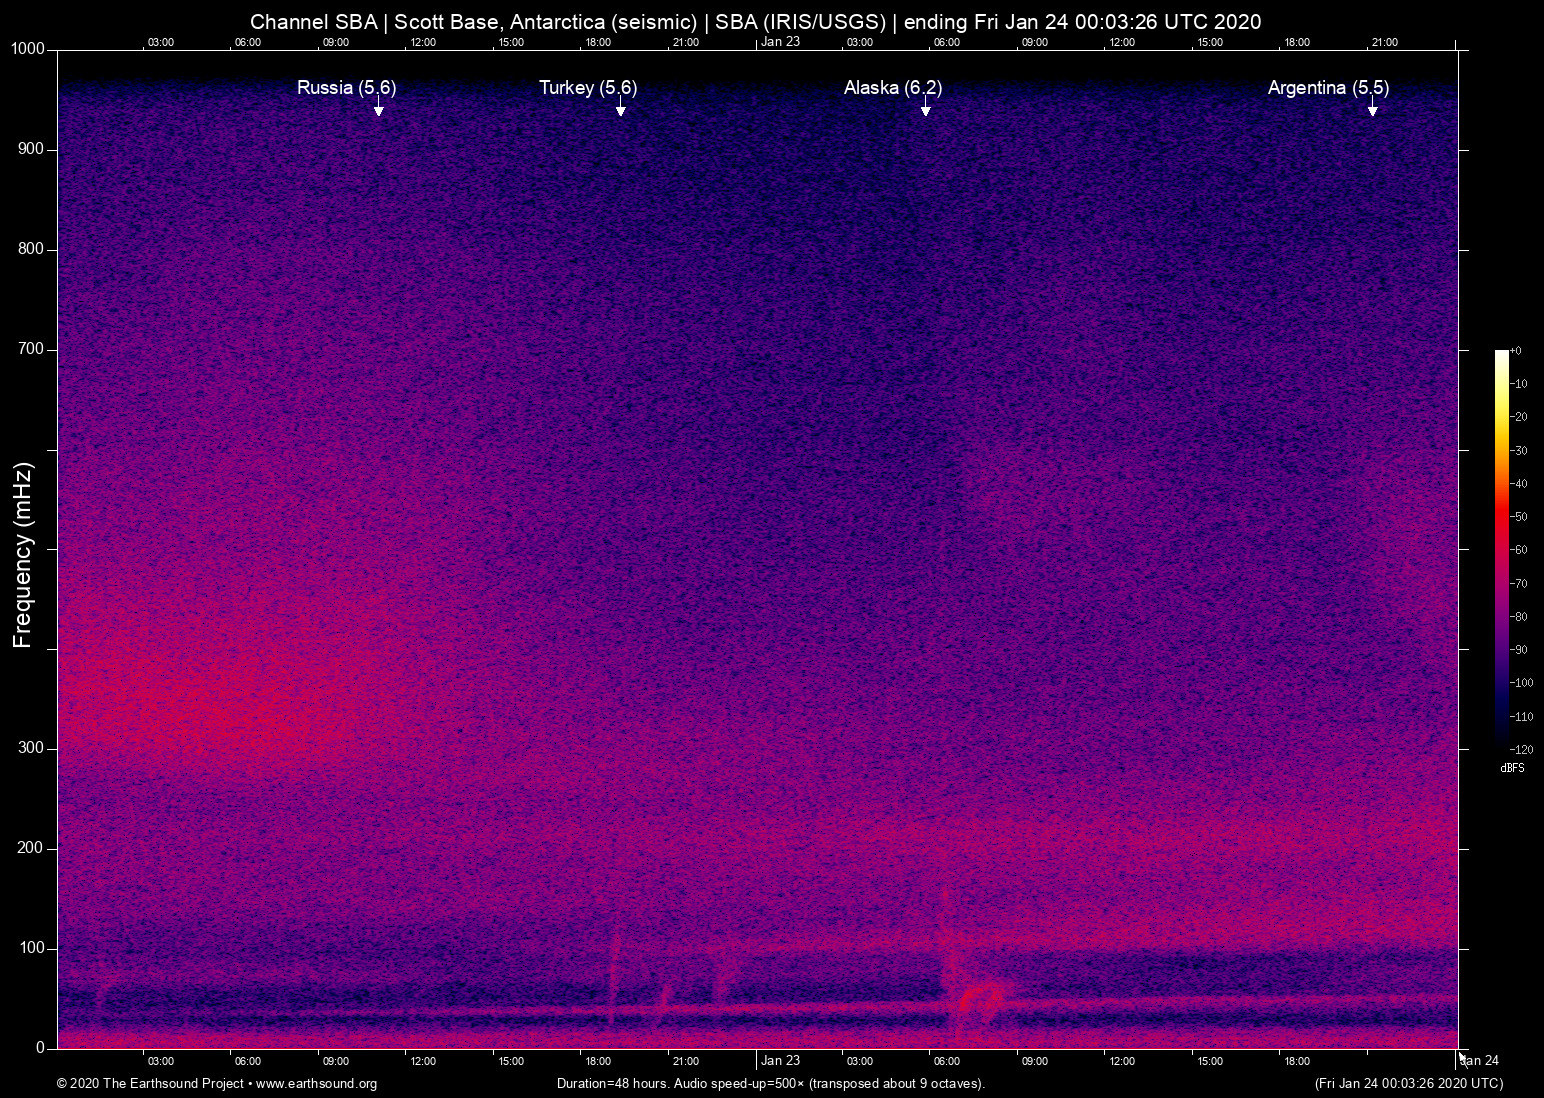Click the Argentina (5.5) event label text
1544x1098 pixels.
(1327, 88)
